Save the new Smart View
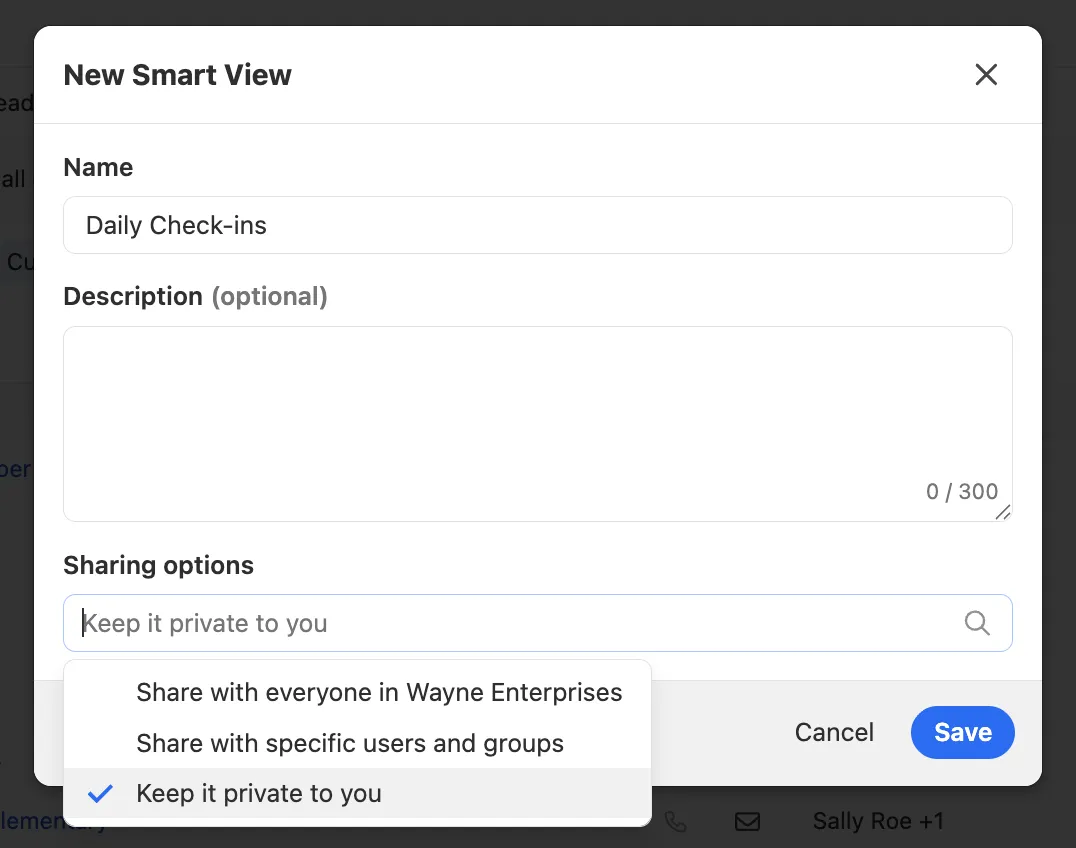 pyautogui.click(x=962, y=732)
